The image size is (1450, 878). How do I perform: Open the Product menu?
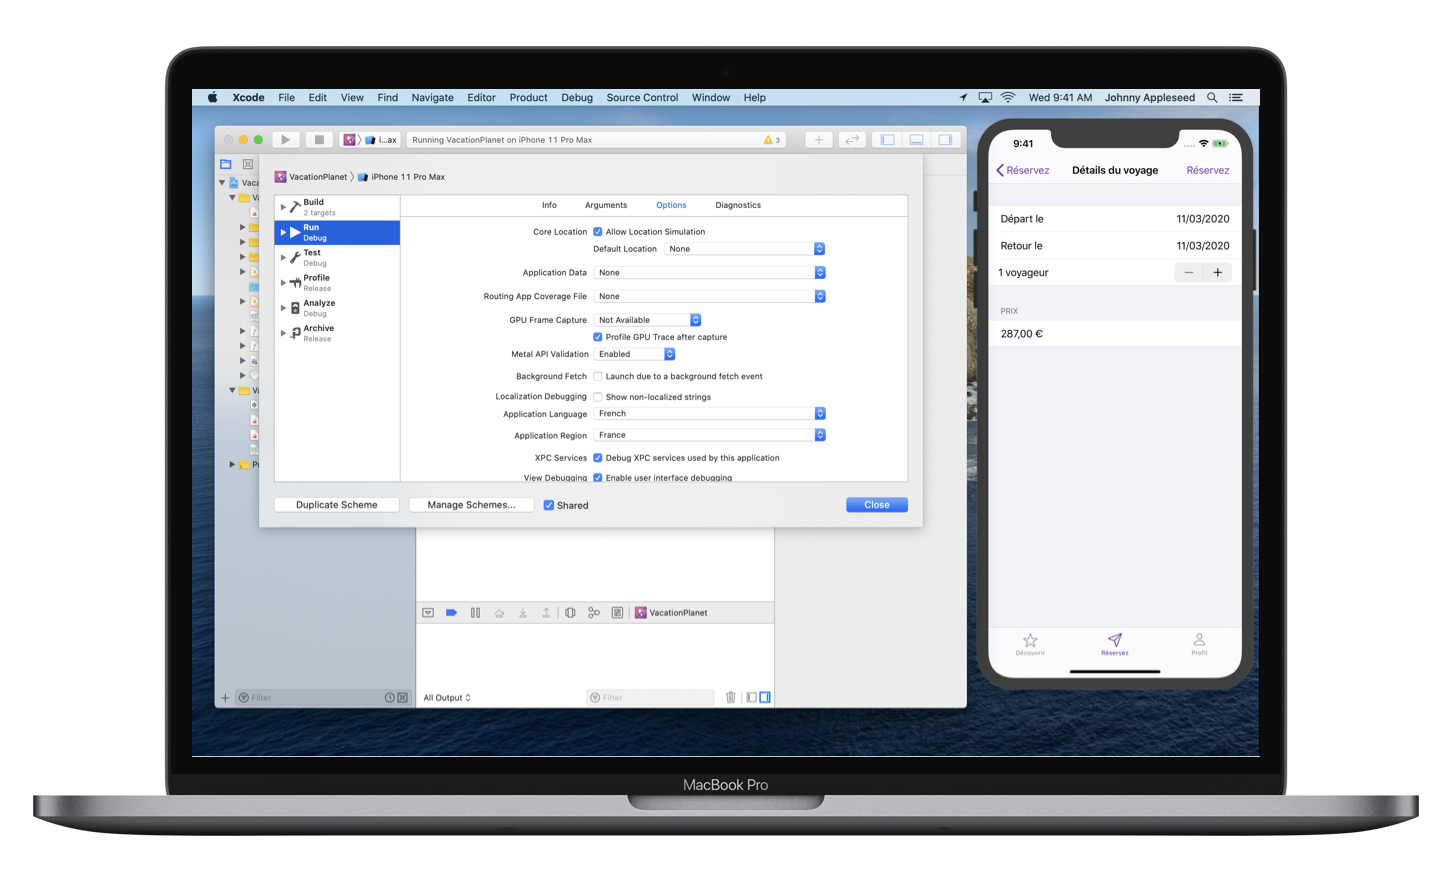[528, 98]
